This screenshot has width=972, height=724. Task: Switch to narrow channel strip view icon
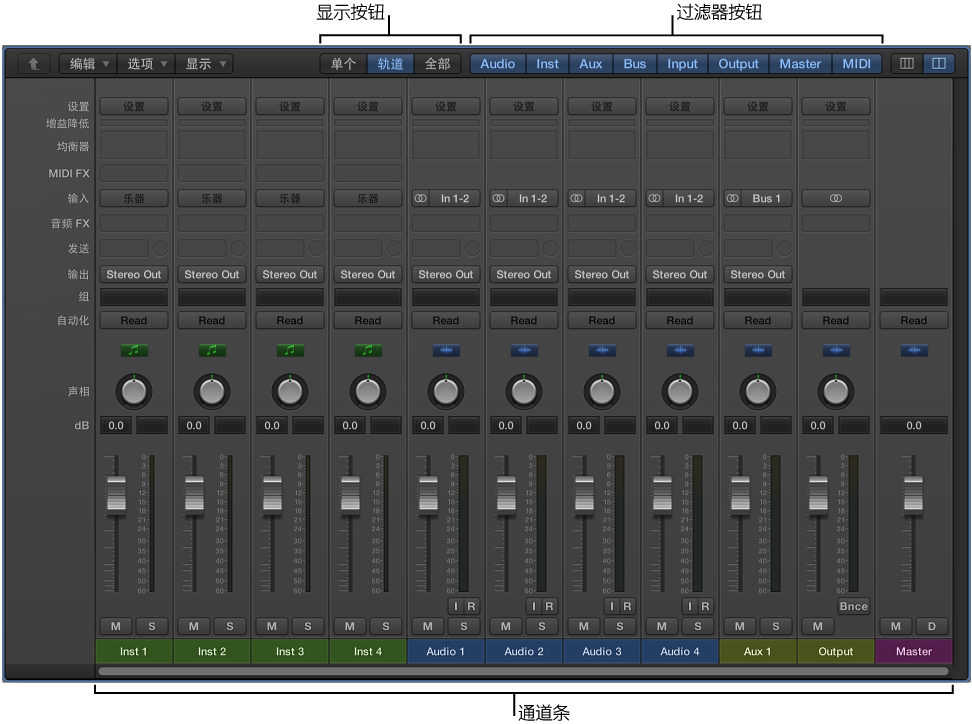click(907, 64)
